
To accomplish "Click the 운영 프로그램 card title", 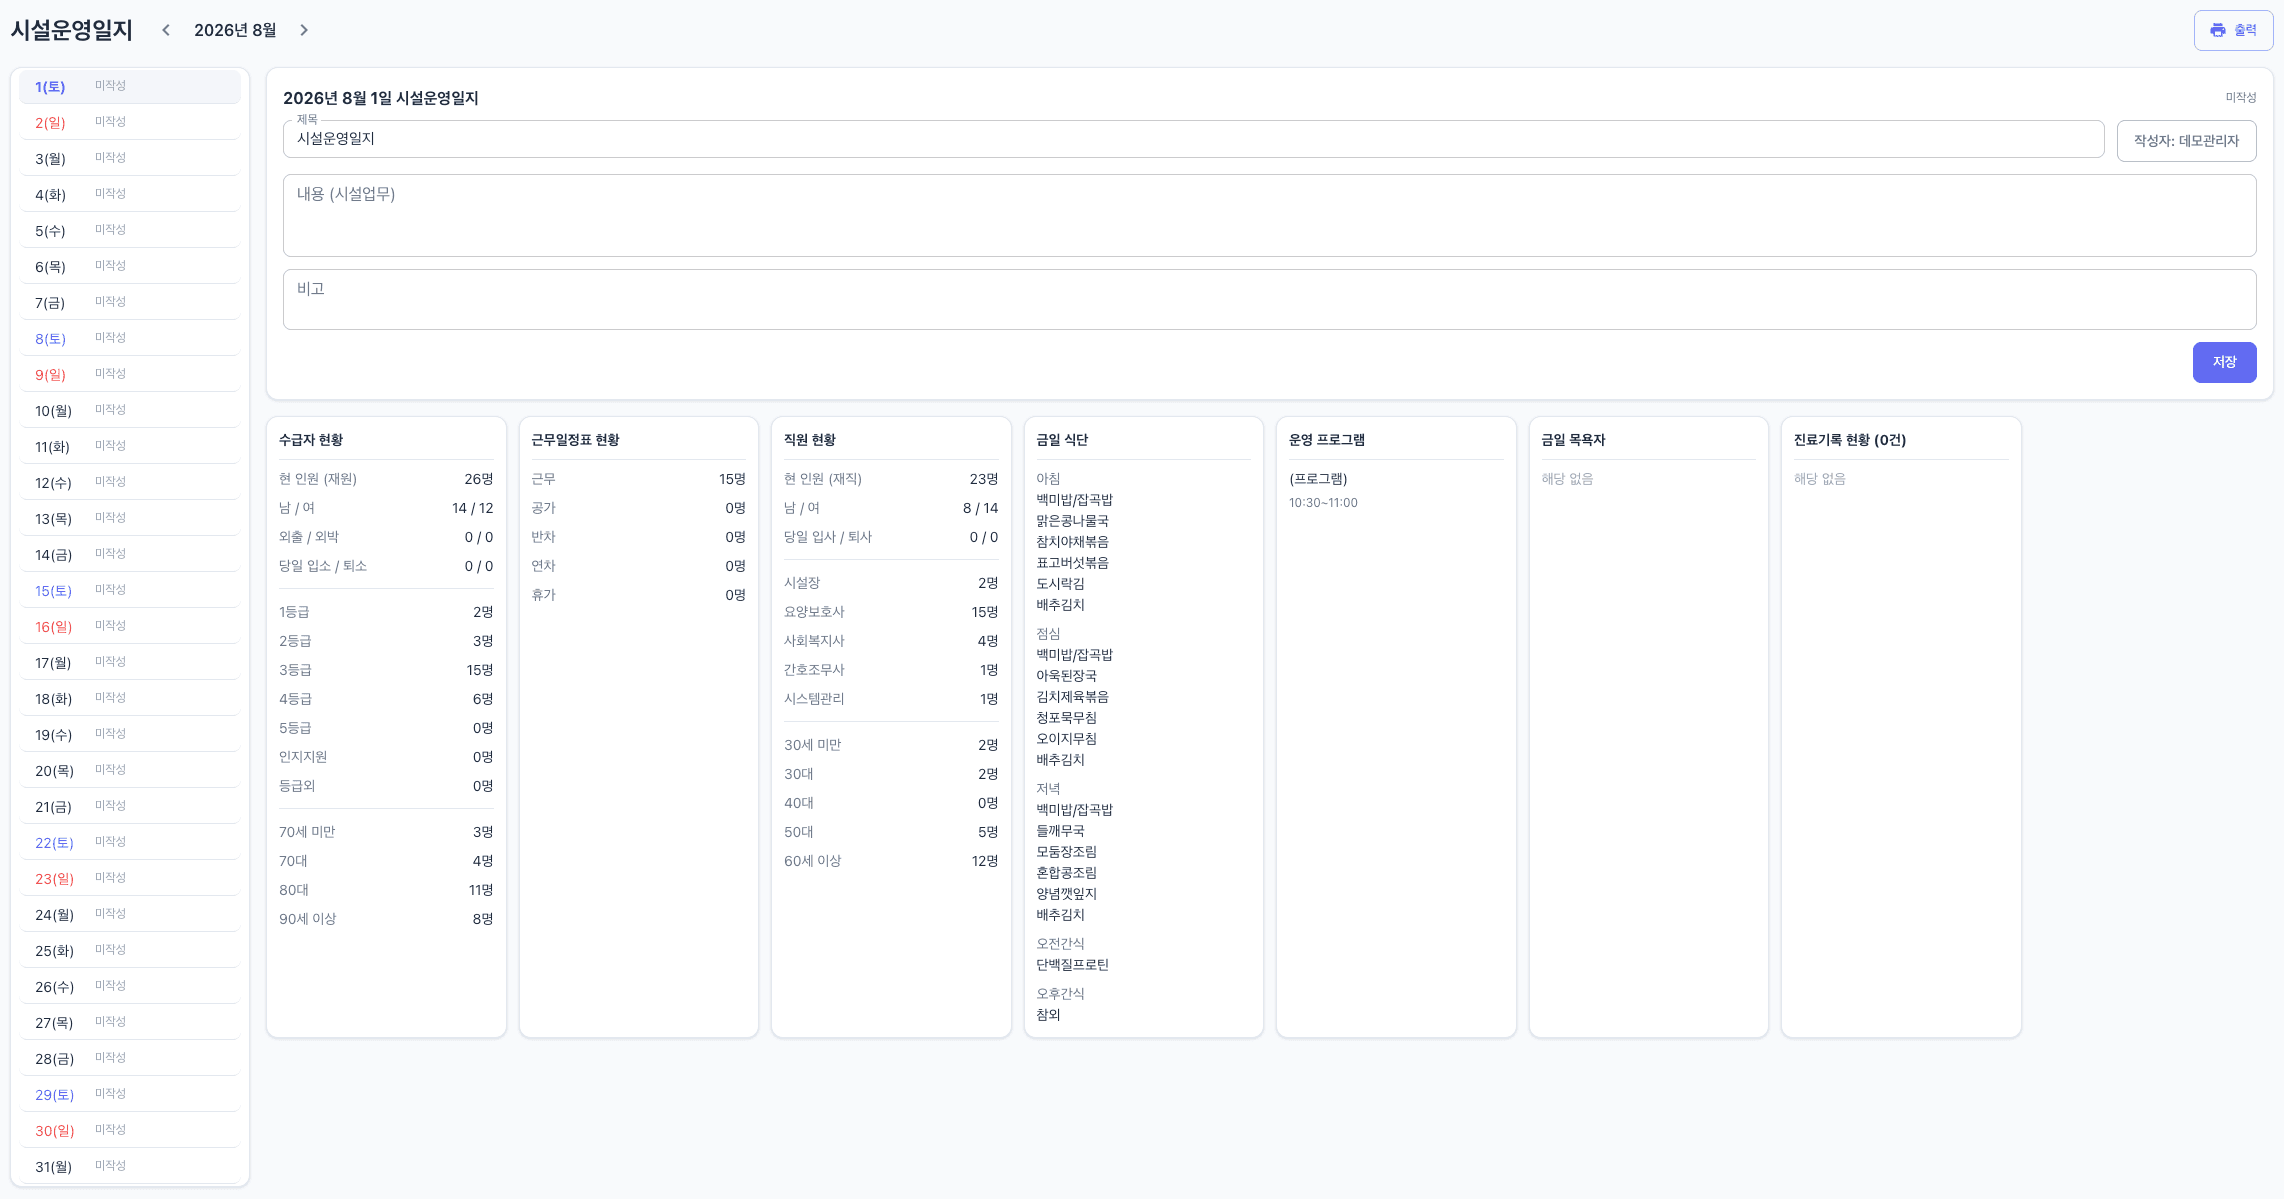I will [1327, 440].
